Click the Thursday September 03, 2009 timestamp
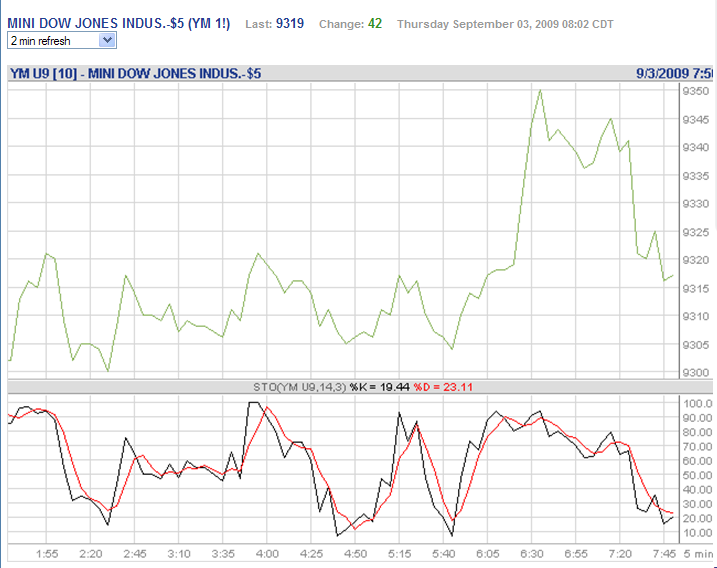Viewport: 717px width, 568px height. point(505,24)
